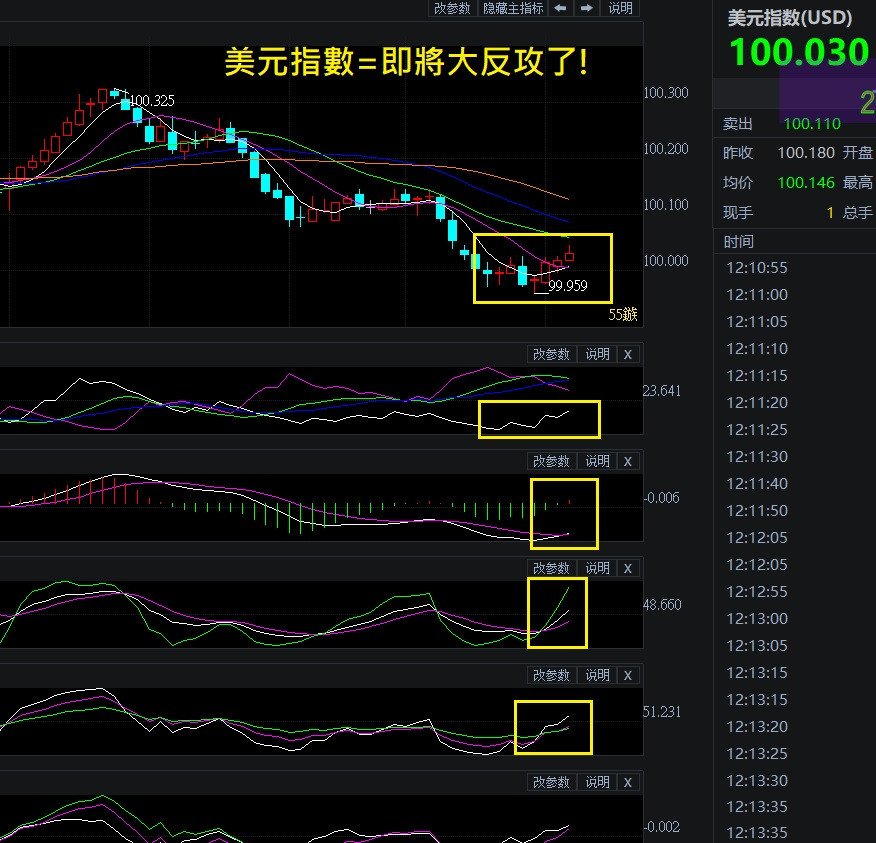876x843 pixels.
Task: Close the second sub-indicator panel
Action: click(x=627, y=461)
